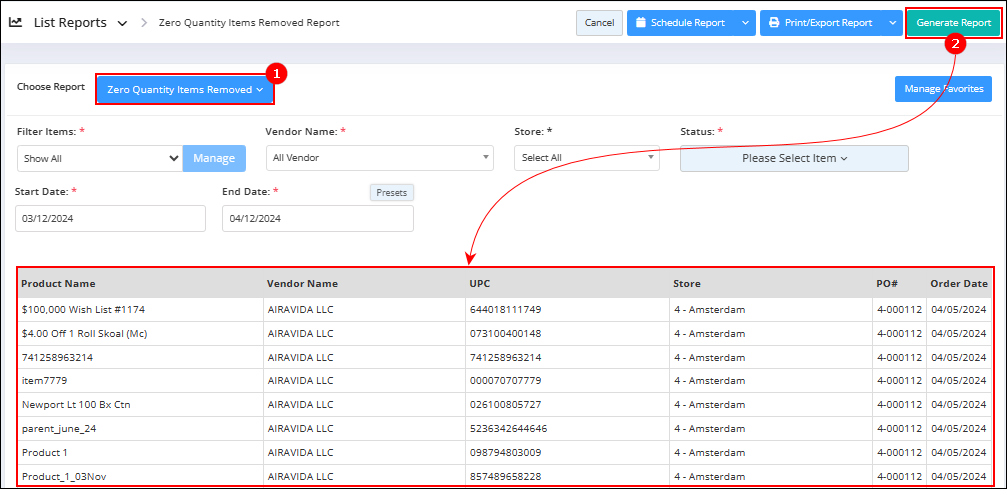Click printer icon on Print/Export Report button
The image size is (1007, 489).
coord(774,23)
